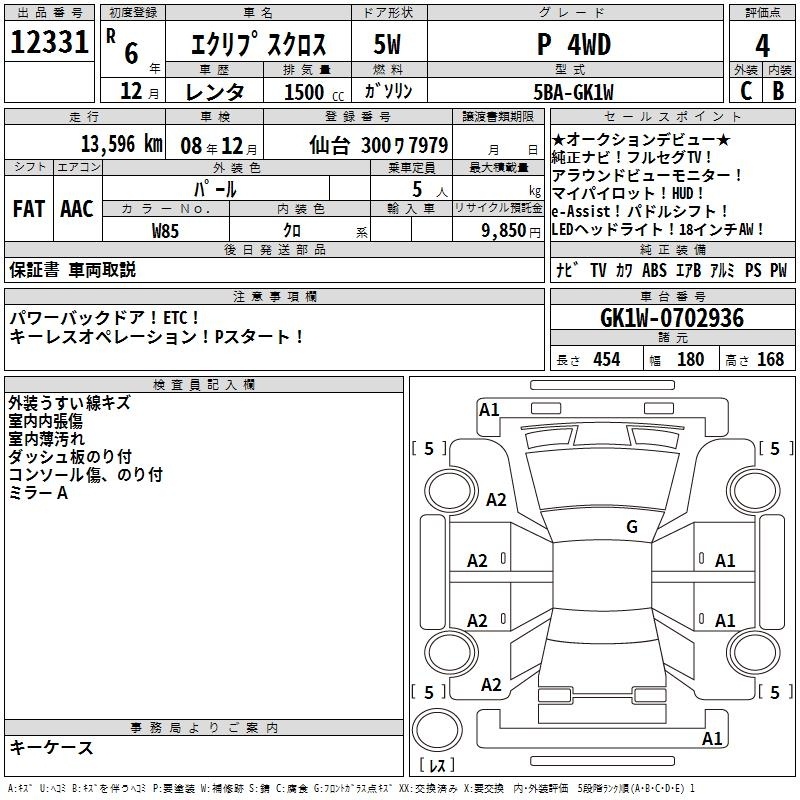Click the A1 mark below the rear bumper
Image resolution: width=800 pixels, height=800 pixels.
coord(712,739)
